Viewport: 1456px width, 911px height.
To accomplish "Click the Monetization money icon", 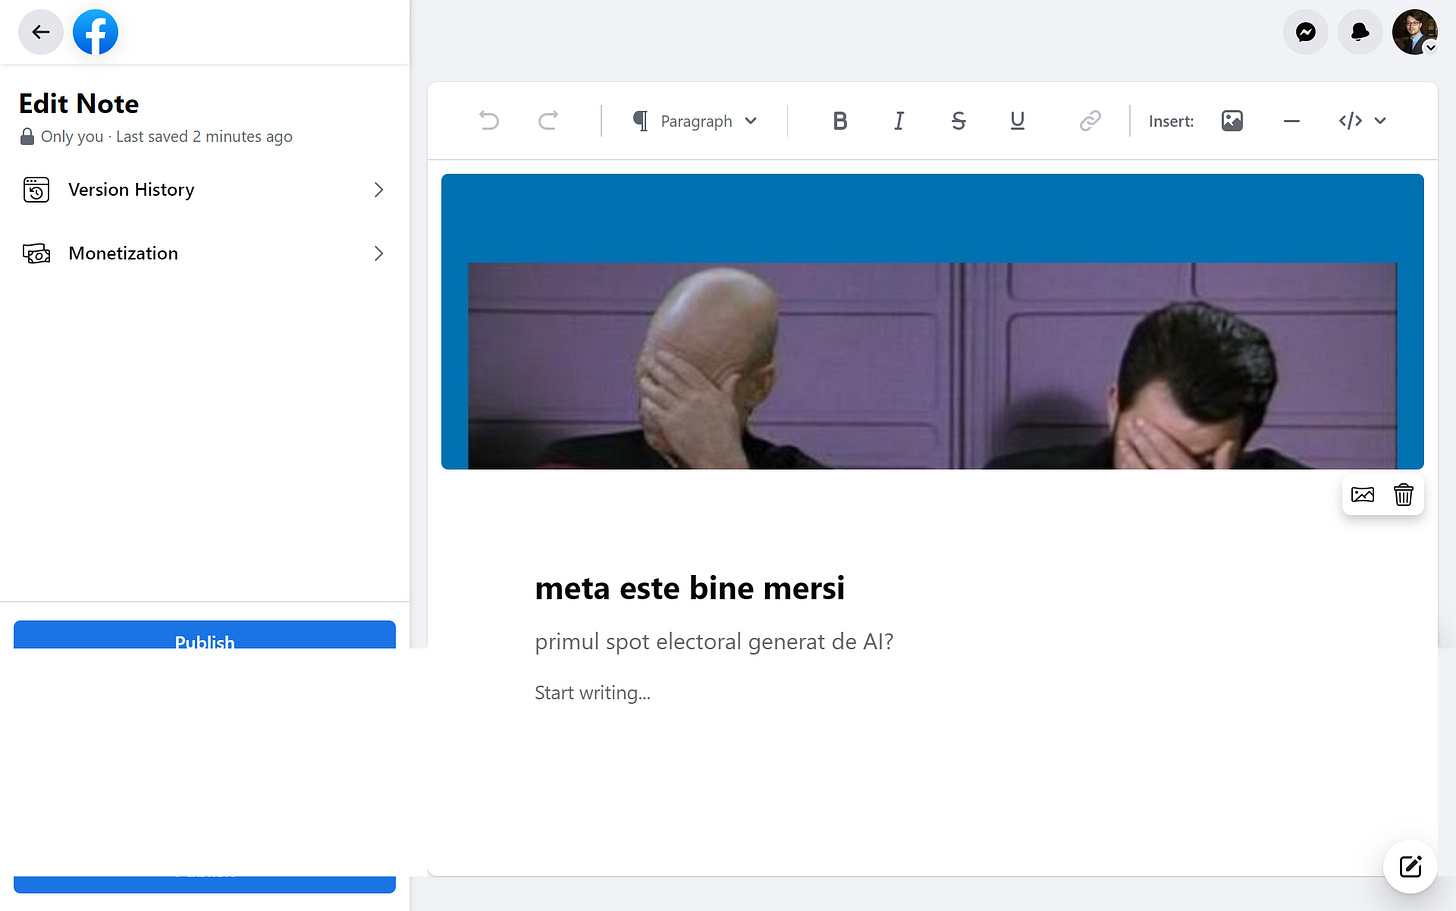I will pos(36,254).
